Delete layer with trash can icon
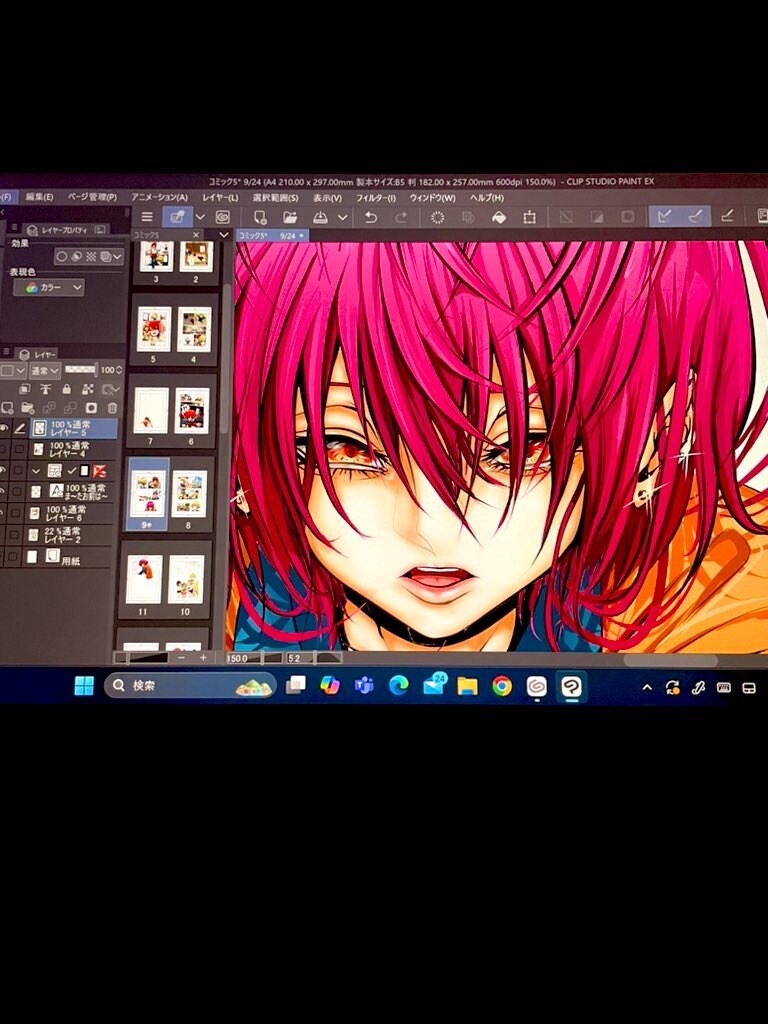This screenshot has width=768, height=1024. [x=112, y=408]
